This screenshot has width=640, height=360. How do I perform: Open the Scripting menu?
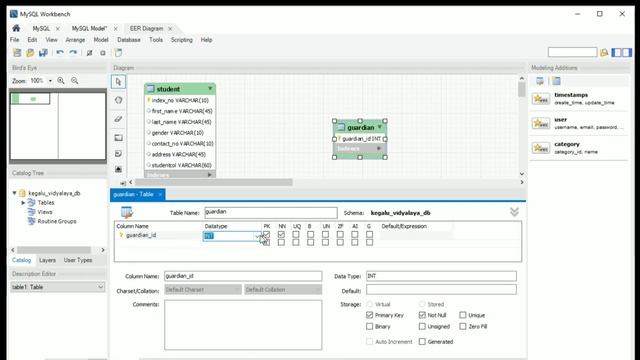(x=182, y=40)
